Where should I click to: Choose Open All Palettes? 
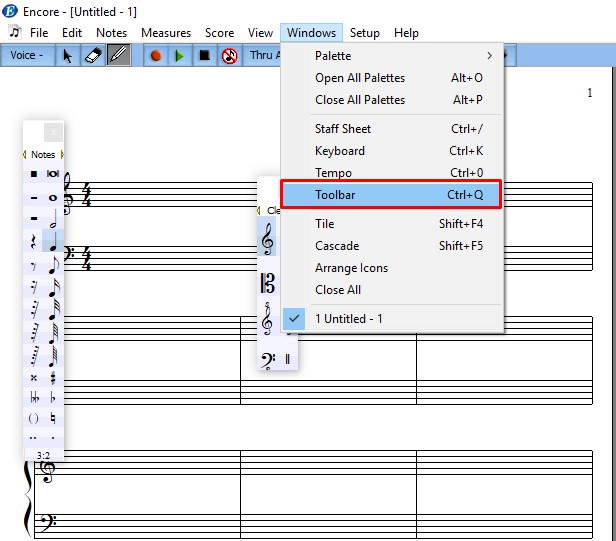pyautogui.click(x=392, y=78)
